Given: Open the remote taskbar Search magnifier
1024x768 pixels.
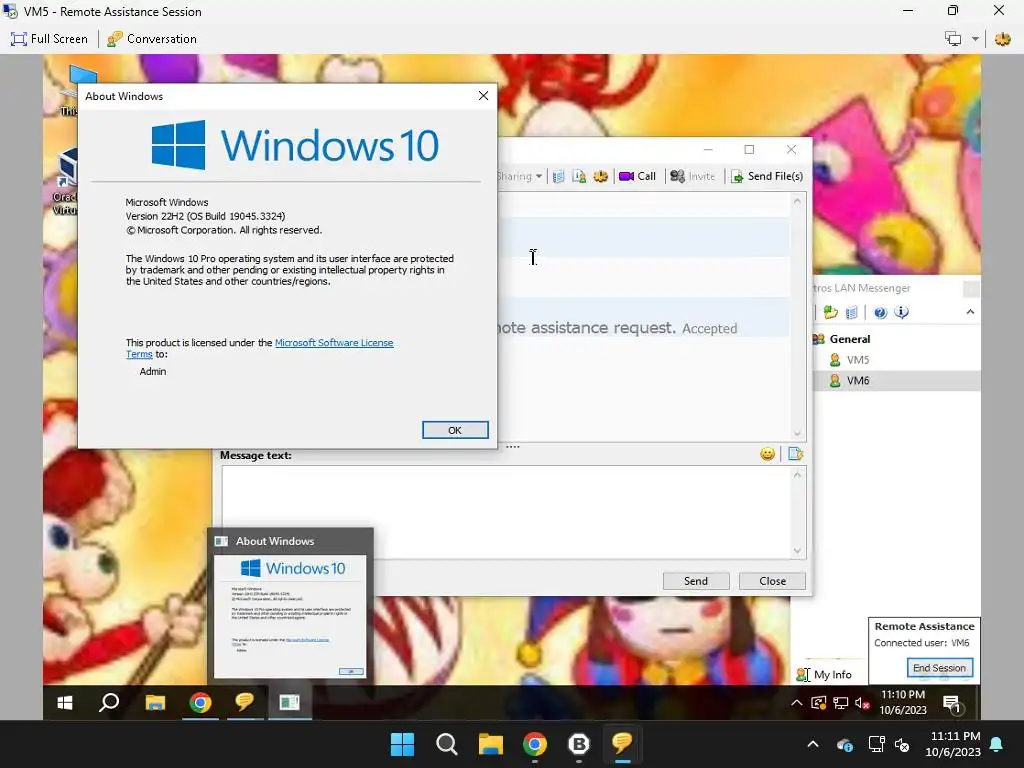Looking at the screenshot, I should click(x=109, y=703).
